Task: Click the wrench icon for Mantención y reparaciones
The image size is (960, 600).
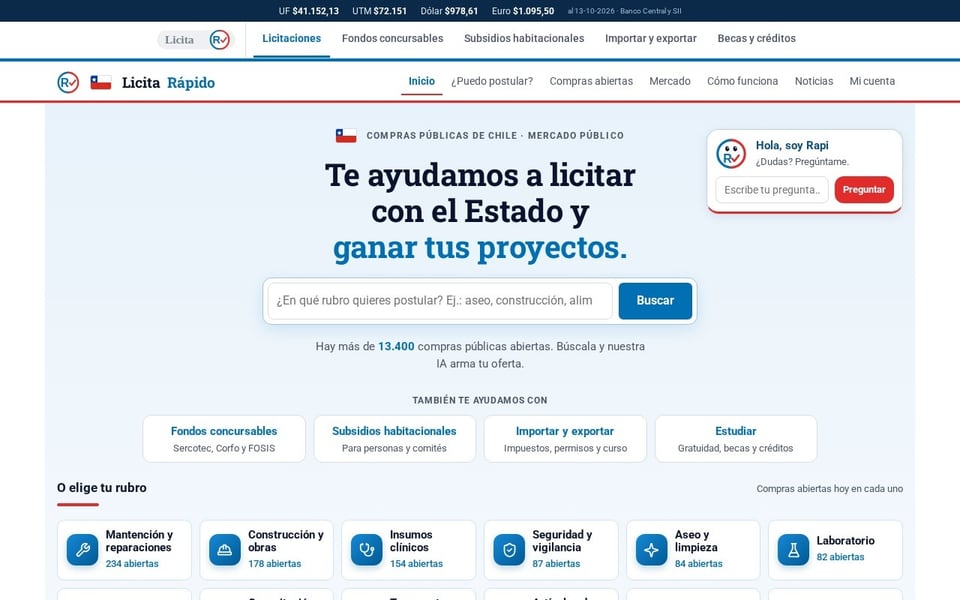Action: tap(83, 549)
